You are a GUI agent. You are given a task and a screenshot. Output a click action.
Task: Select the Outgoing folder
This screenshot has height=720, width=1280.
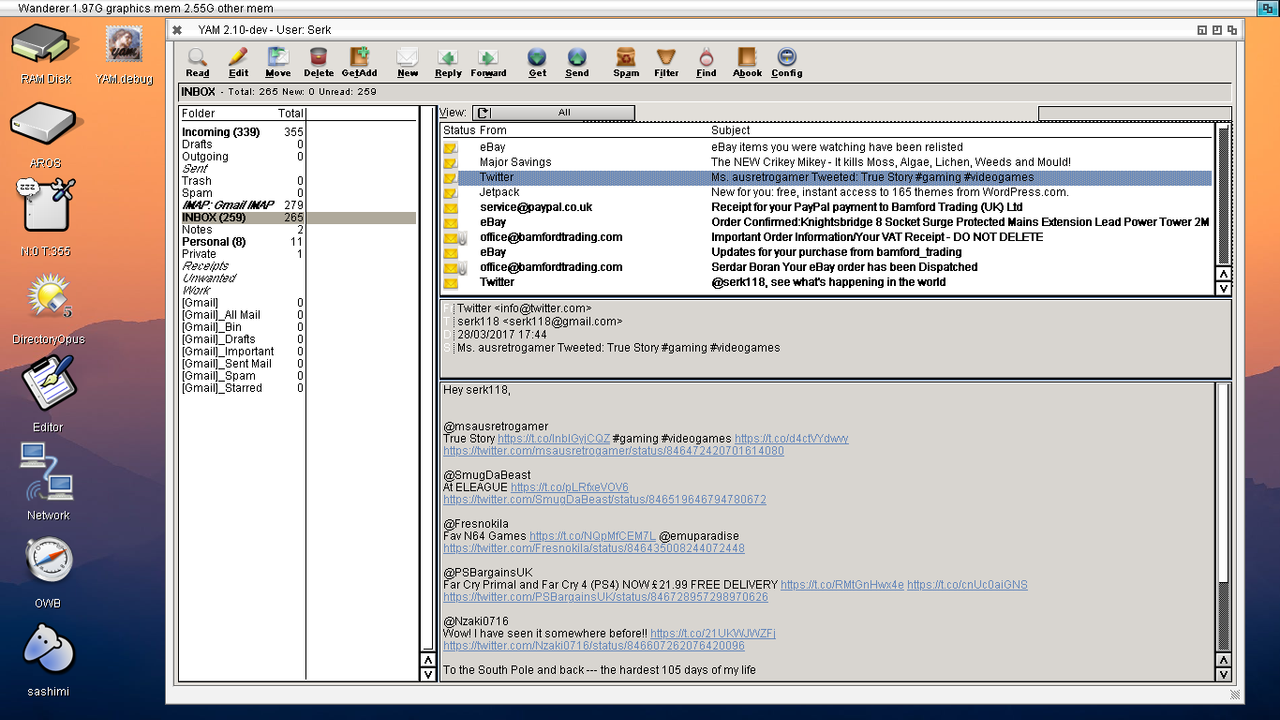click(x=243, y=156)
